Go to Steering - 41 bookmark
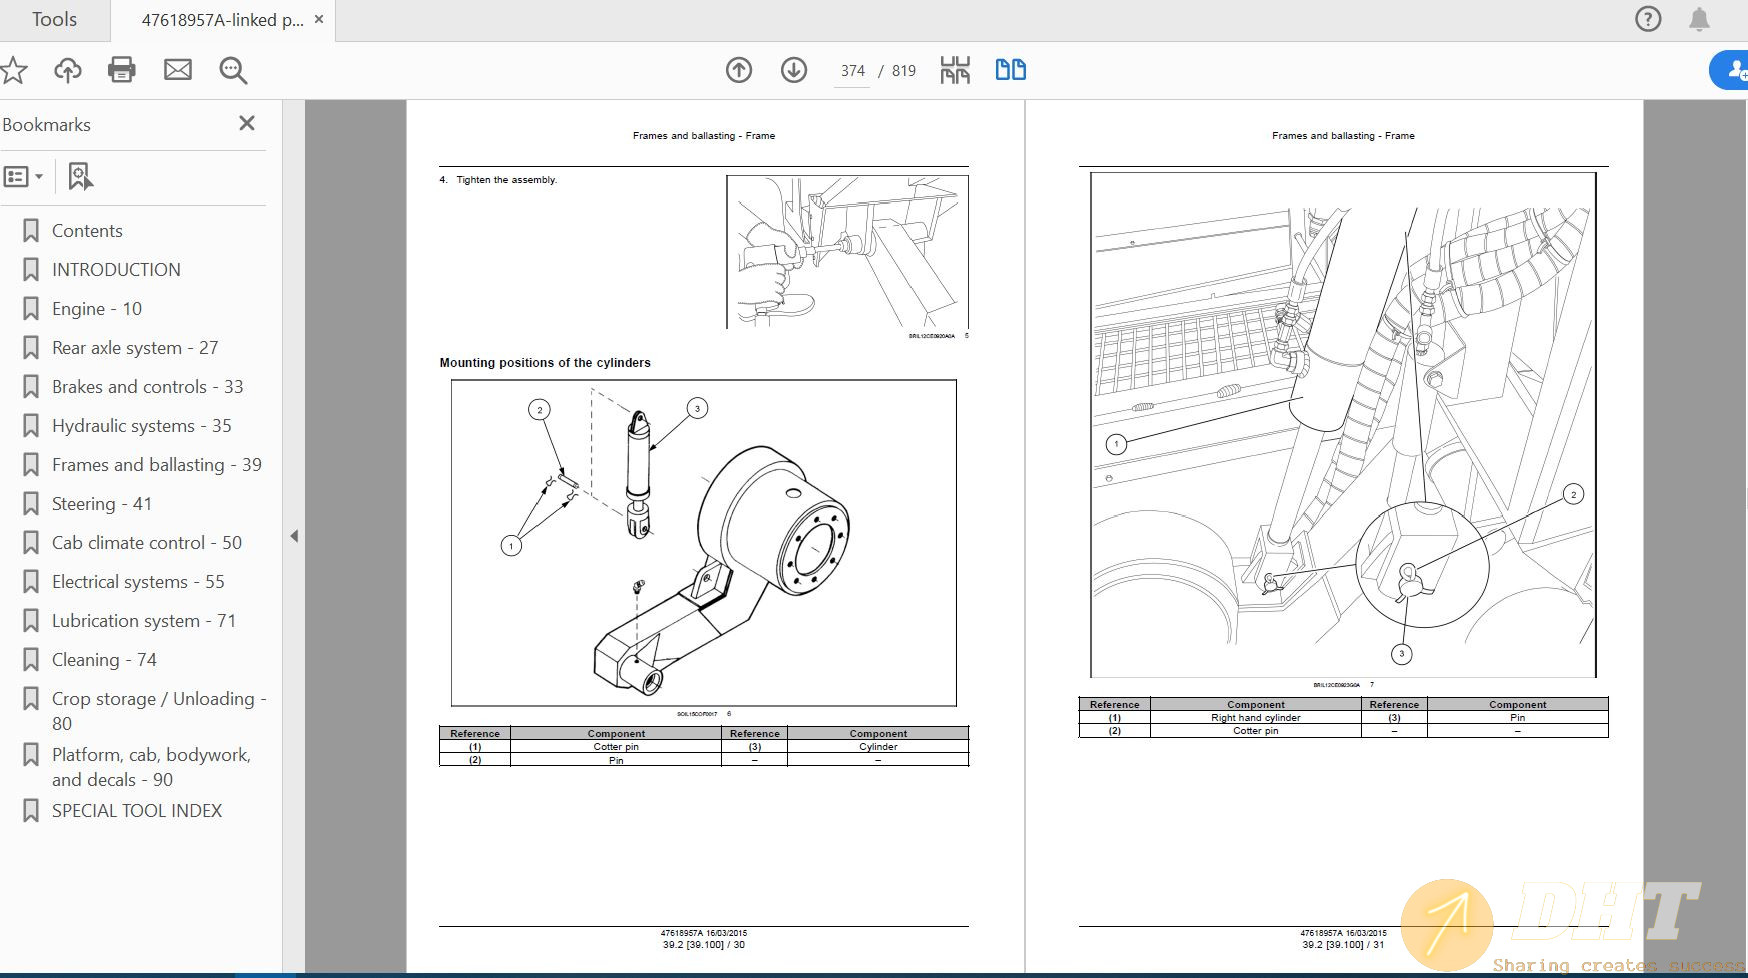Image resolution: width=1748 pixels, height=978 pixels. pos(102,504)
